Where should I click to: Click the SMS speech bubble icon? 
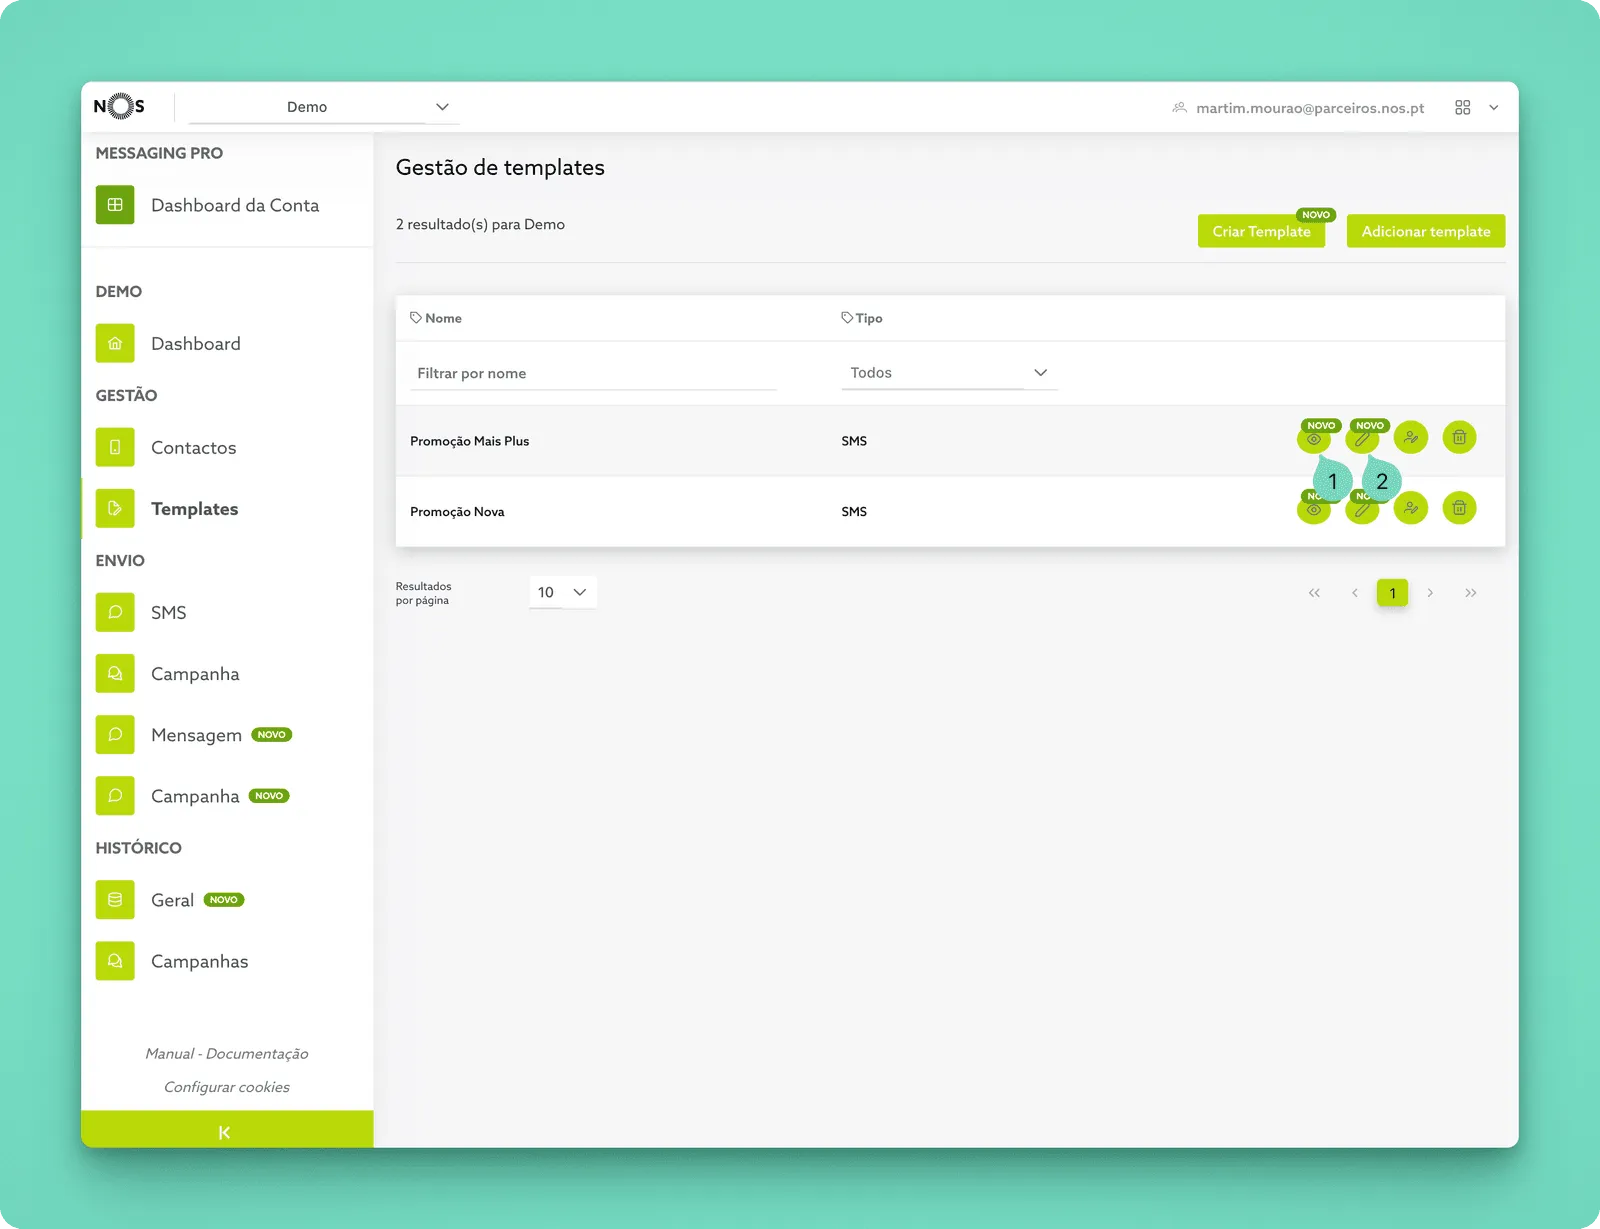pos(115,612)
